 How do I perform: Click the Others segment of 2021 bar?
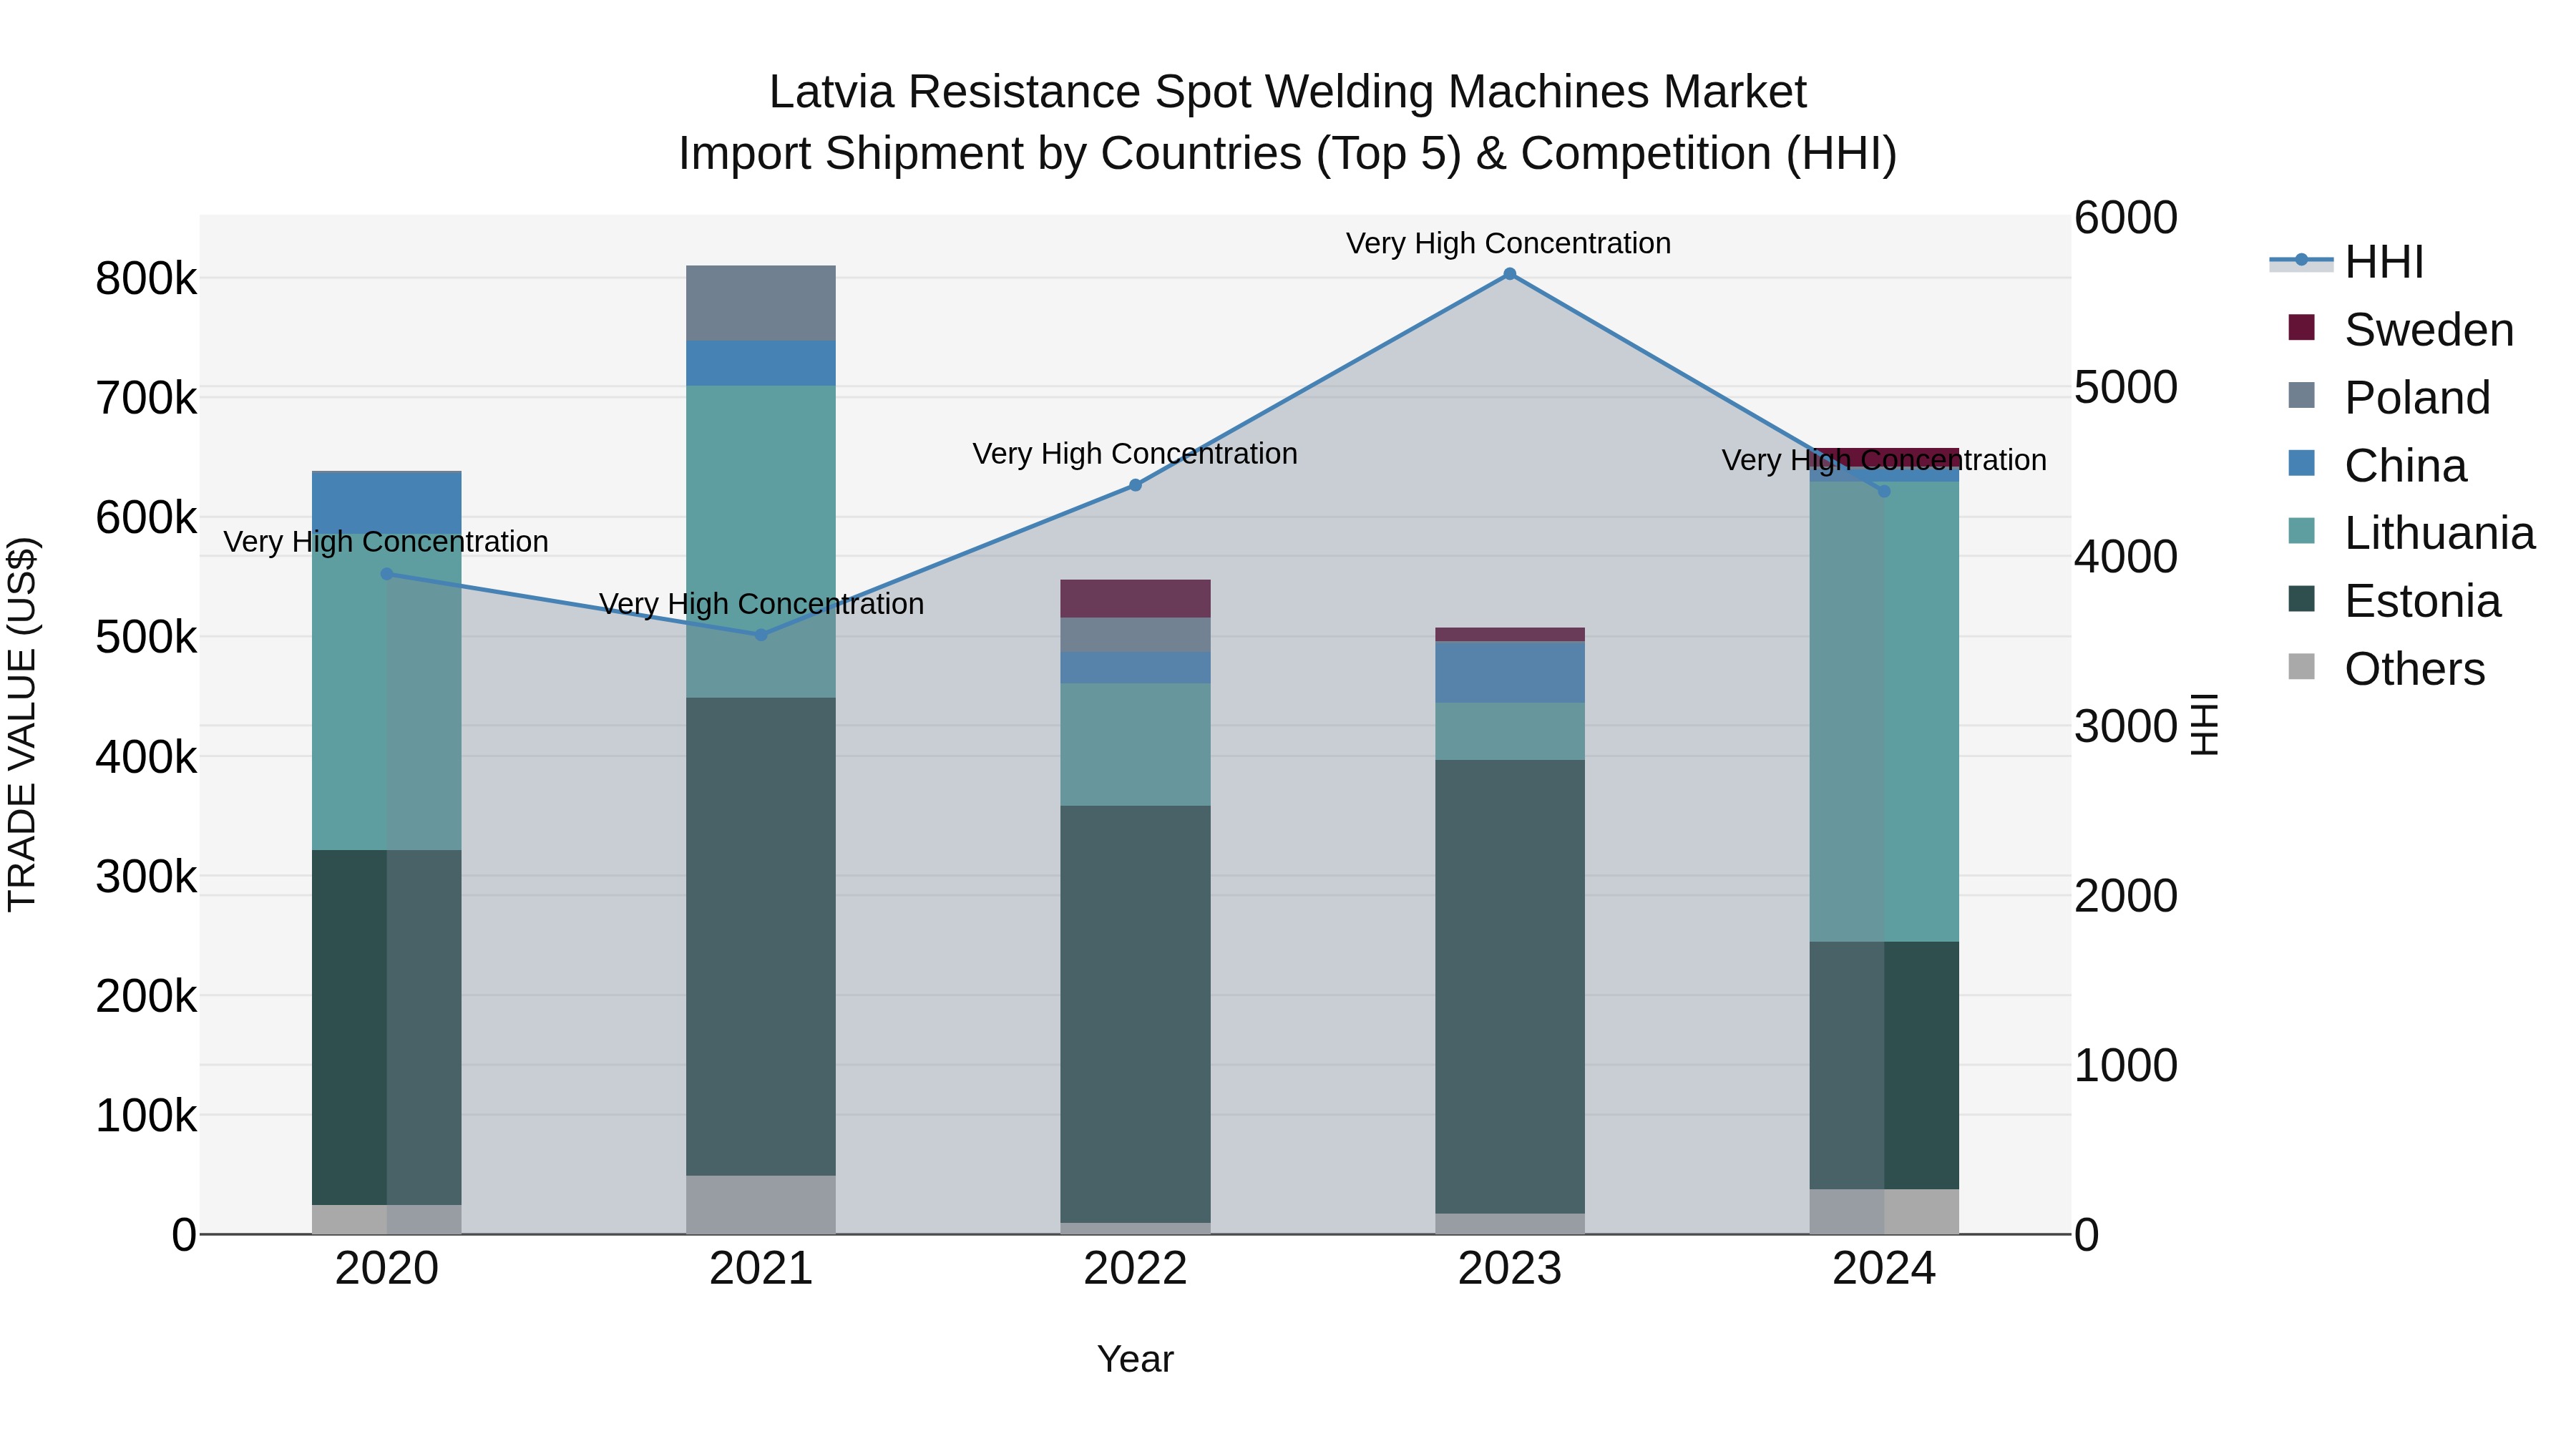tap(761, 1205)
